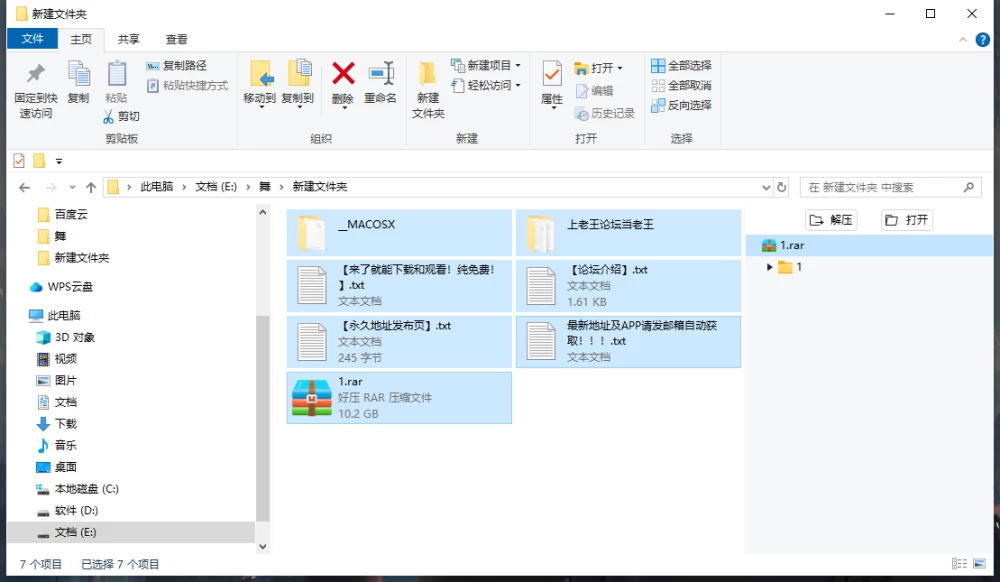Open the View ribbon tab
This screenshot has height=582, width=1000.
[177, 40]
